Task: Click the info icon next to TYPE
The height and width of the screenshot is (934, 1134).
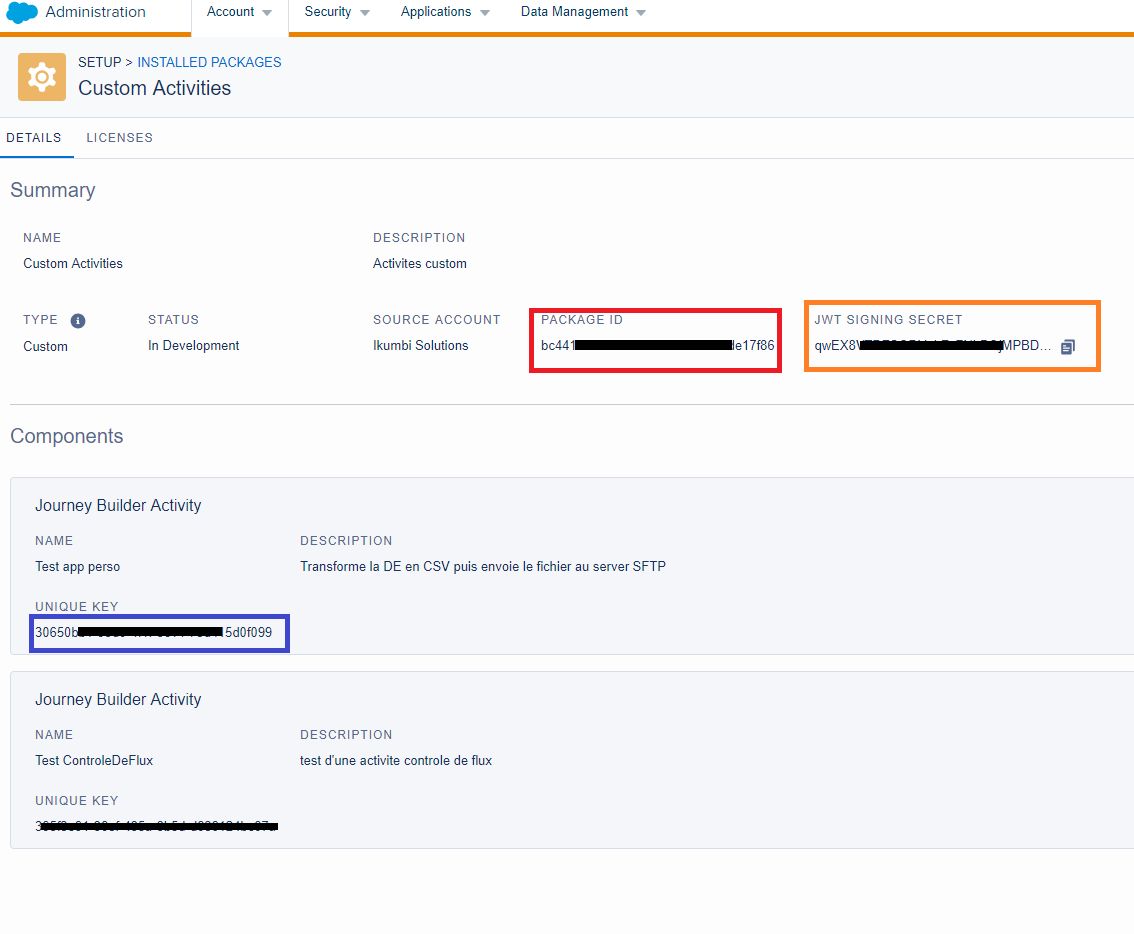Action: (78, 320)
